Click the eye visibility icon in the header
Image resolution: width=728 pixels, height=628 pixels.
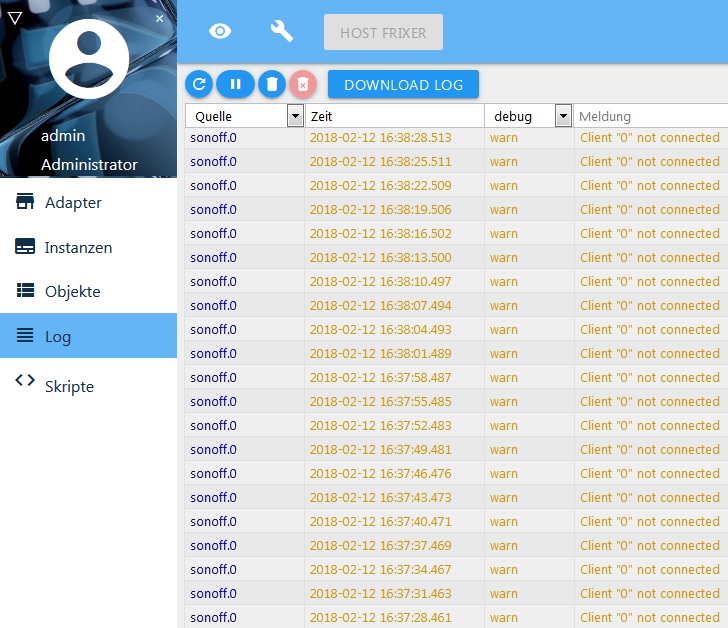pyautogui.click(x=220, y=32)
